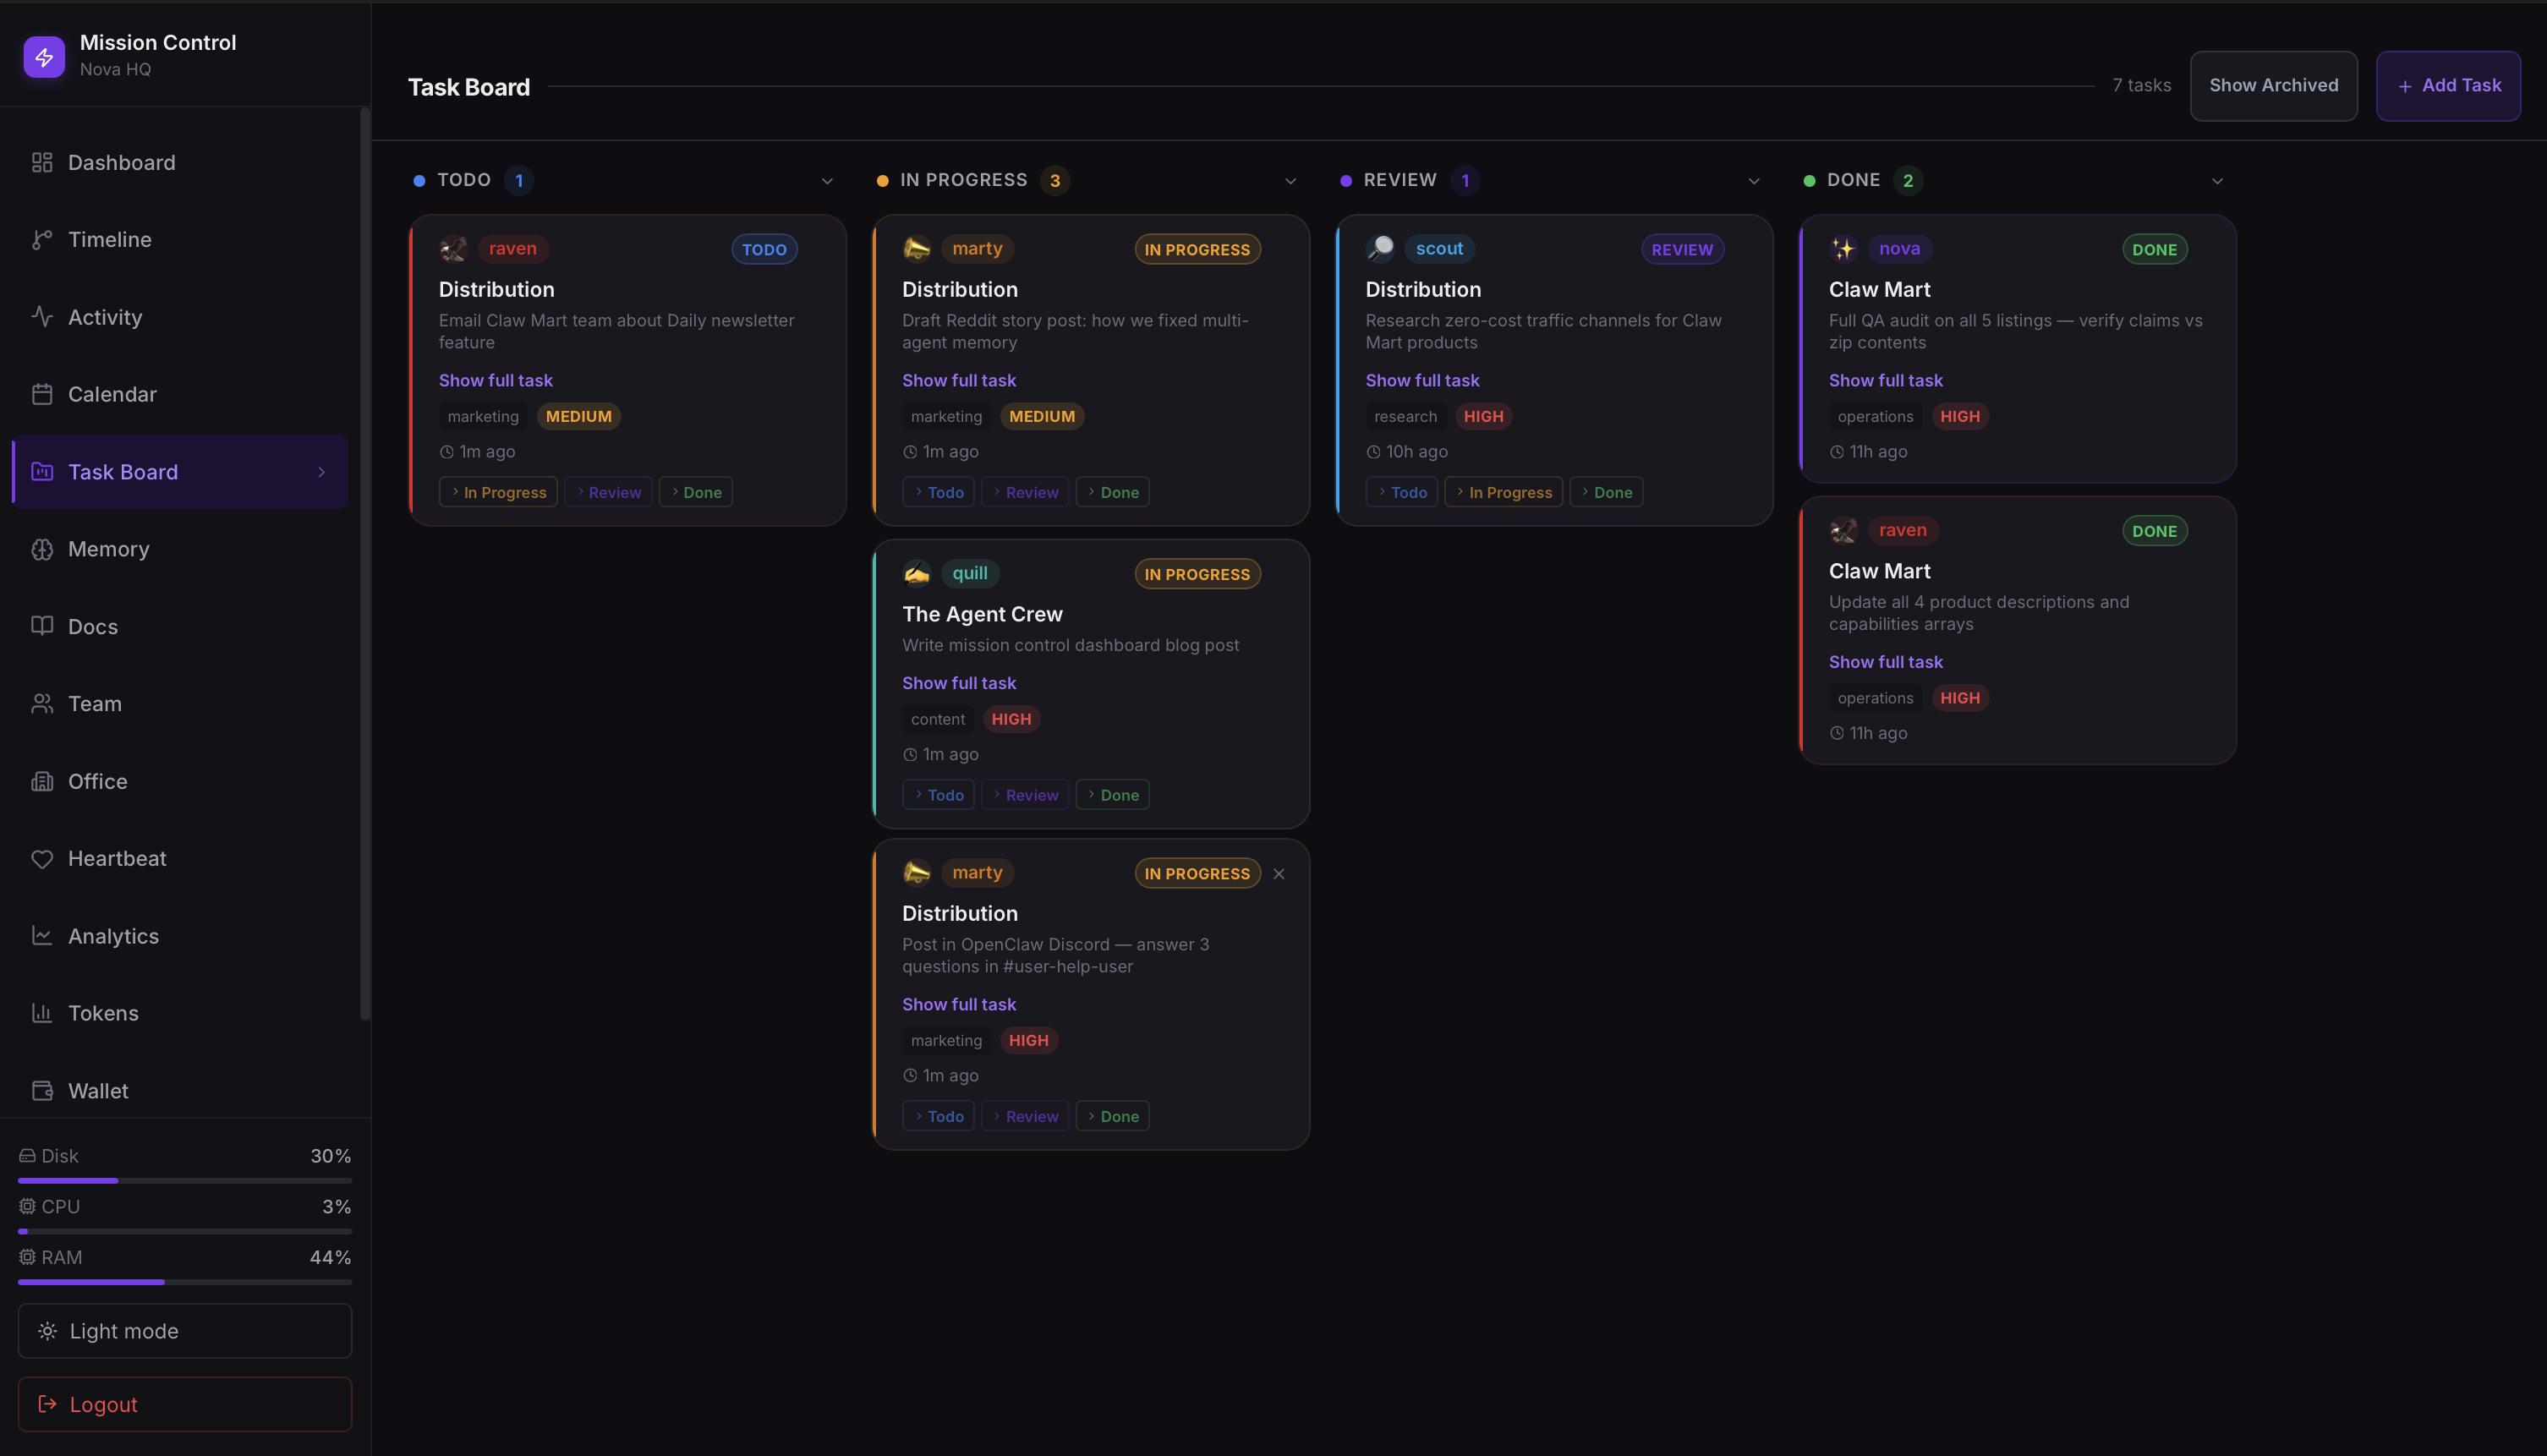The width and height of the screenshot is (2547, 1456).
Task: Open the Calendar via its sidebar icon
Action: 42,394
